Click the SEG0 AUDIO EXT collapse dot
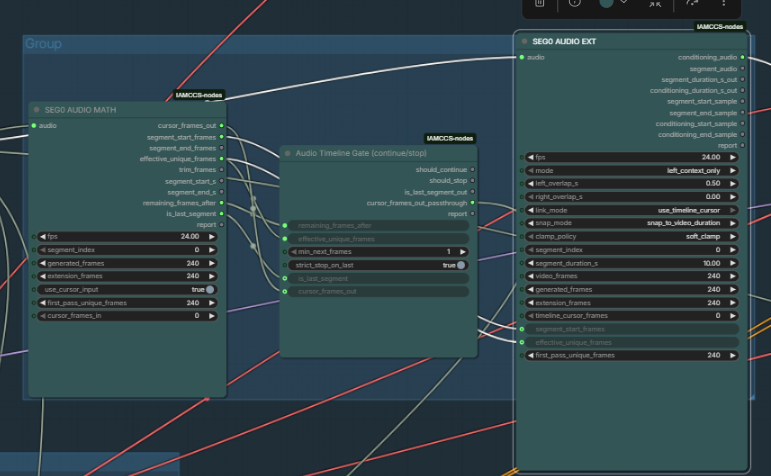771x476 pixels. point(525,42)
